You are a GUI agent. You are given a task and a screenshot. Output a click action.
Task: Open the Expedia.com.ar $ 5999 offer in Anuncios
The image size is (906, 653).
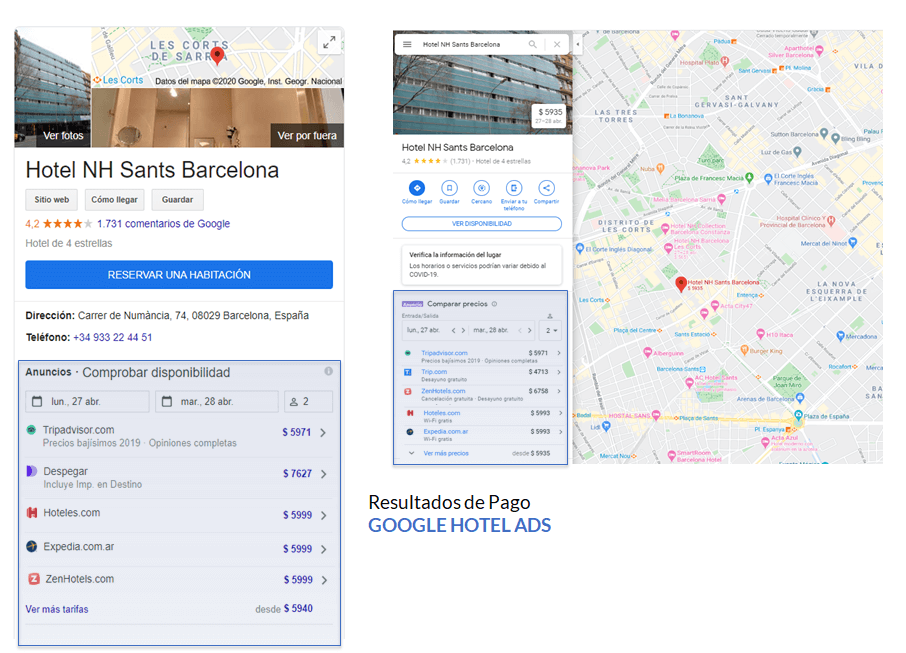[x=179, y=548]
